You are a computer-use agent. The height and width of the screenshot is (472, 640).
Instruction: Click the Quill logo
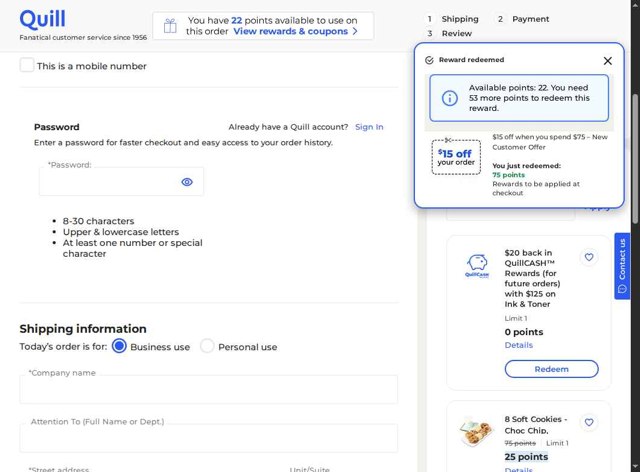(x=42, y=19)
